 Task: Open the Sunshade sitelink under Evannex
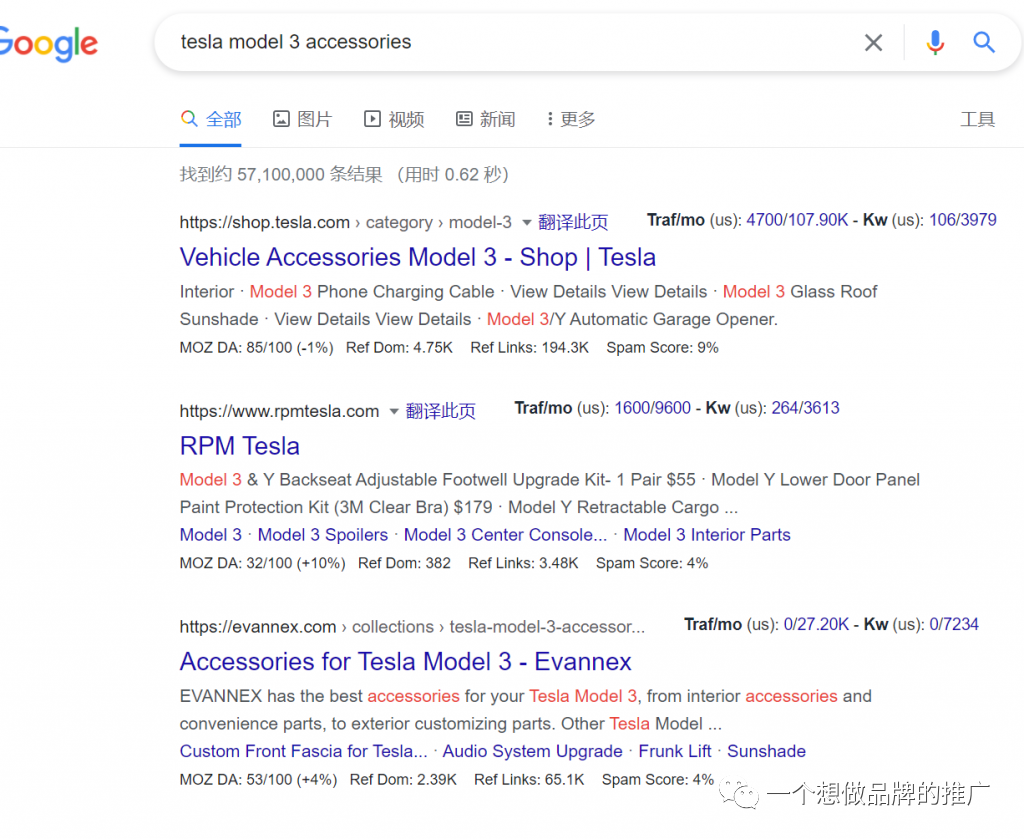tap(766, 752)
